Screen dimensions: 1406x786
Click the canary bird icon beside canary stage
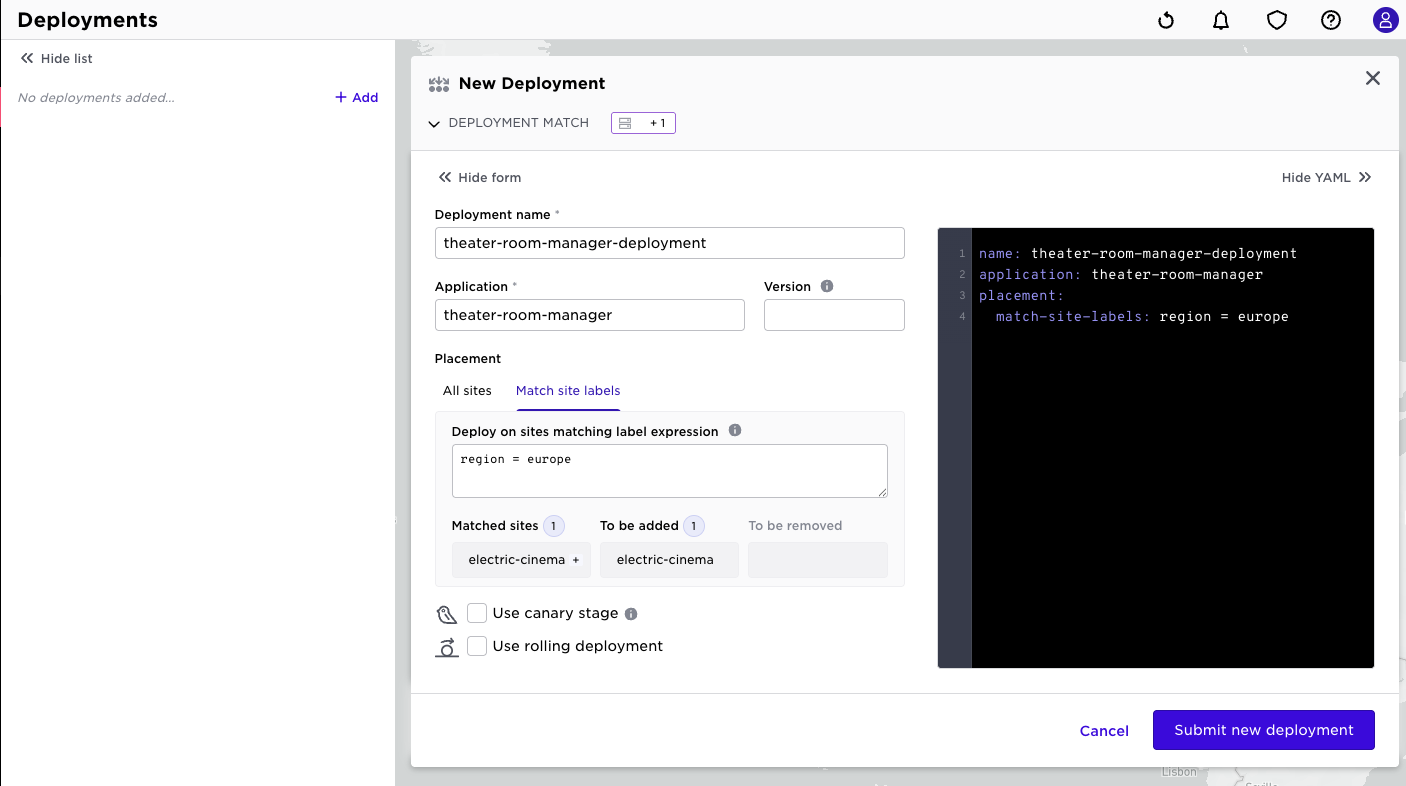pyautogui.click(x=447, y=613)
